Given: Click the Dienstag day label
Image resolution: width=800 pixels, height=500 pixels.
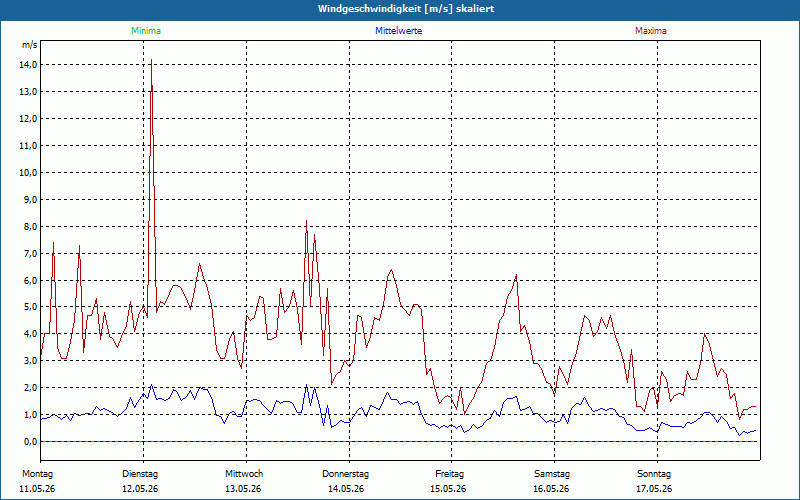Looking at the screenshot, I should tap(140, 474).
